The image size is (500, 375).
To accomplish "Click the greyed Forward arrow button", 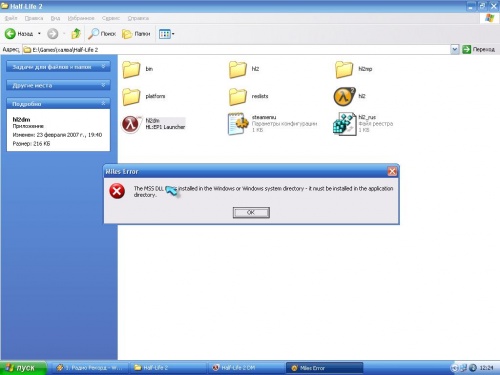I will point(52,34).
